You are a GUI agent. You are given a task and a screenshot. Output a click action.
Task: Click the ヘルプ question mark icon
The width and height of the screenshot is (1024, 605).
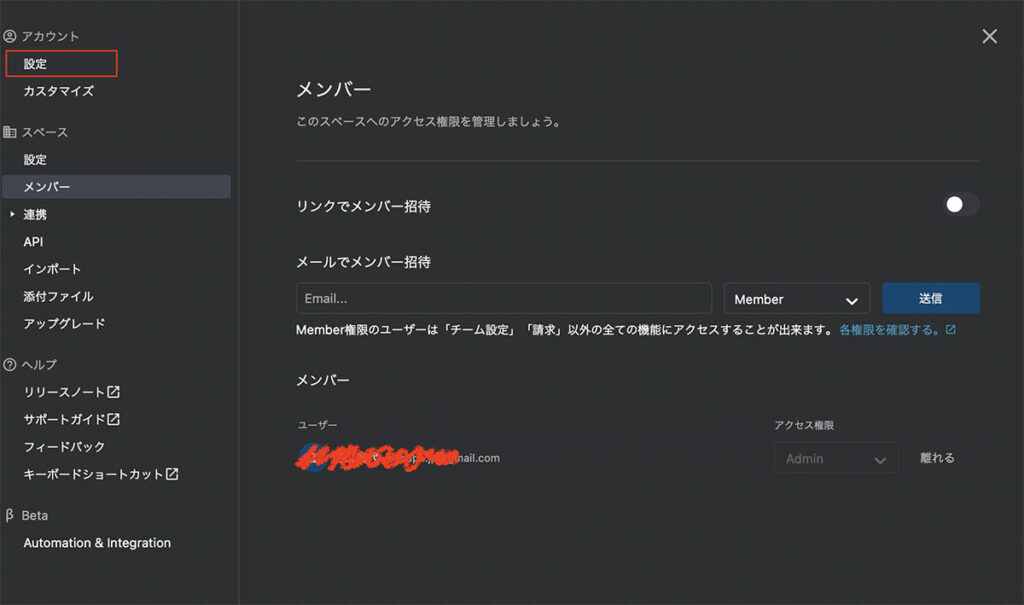coord(10,364)
